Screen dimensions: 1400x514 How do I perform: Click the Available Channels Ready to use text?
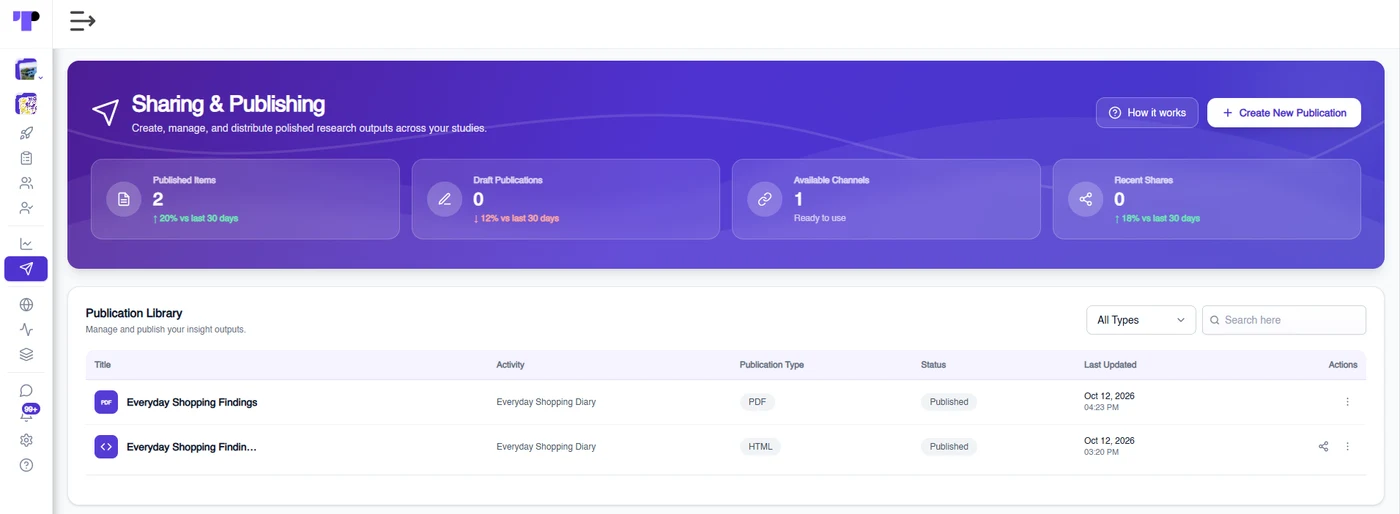[820, 218]
